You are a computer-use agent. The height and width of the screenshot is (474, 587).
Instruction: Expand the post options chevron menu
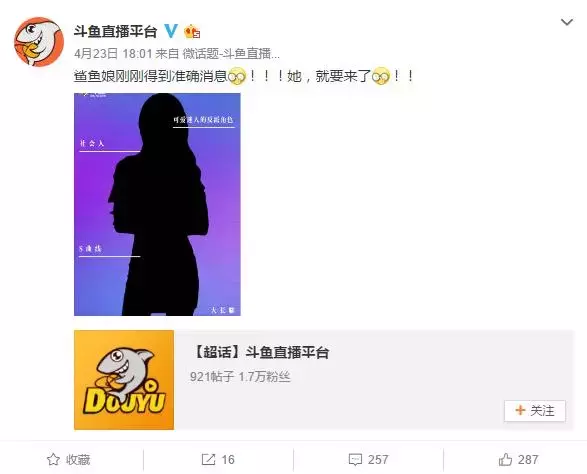(567, 22)
